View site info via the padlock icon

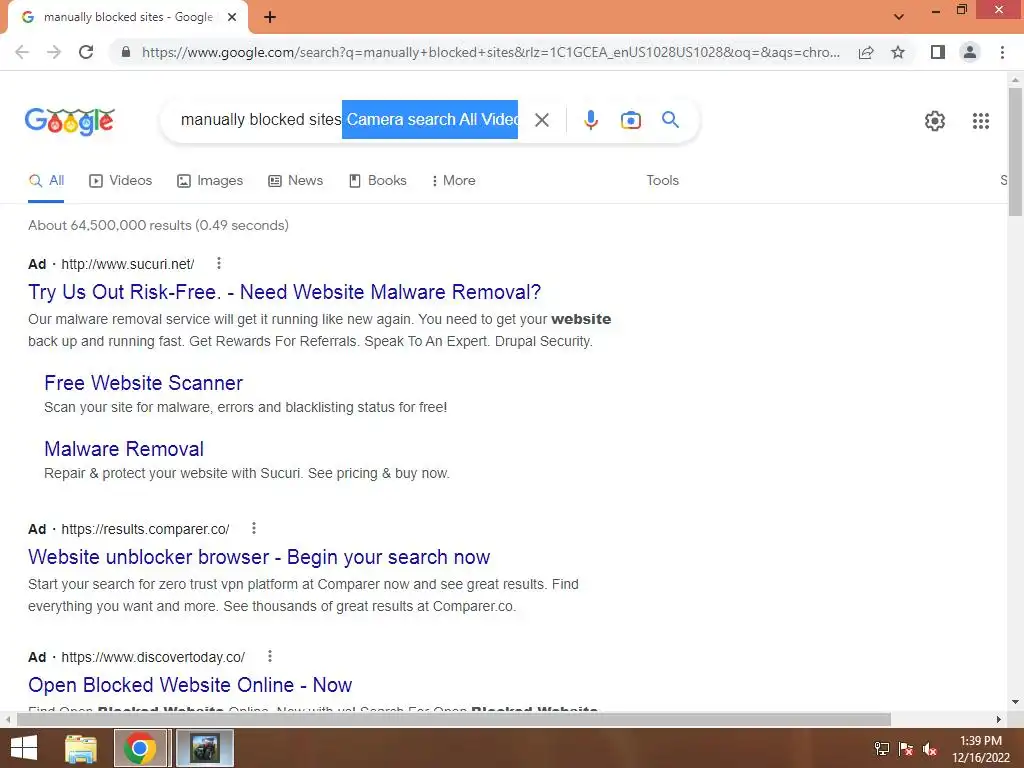coord(126,52)
